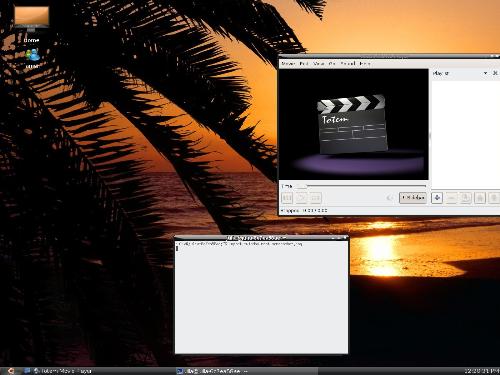Click the play button in Totem

pos(301,198)
